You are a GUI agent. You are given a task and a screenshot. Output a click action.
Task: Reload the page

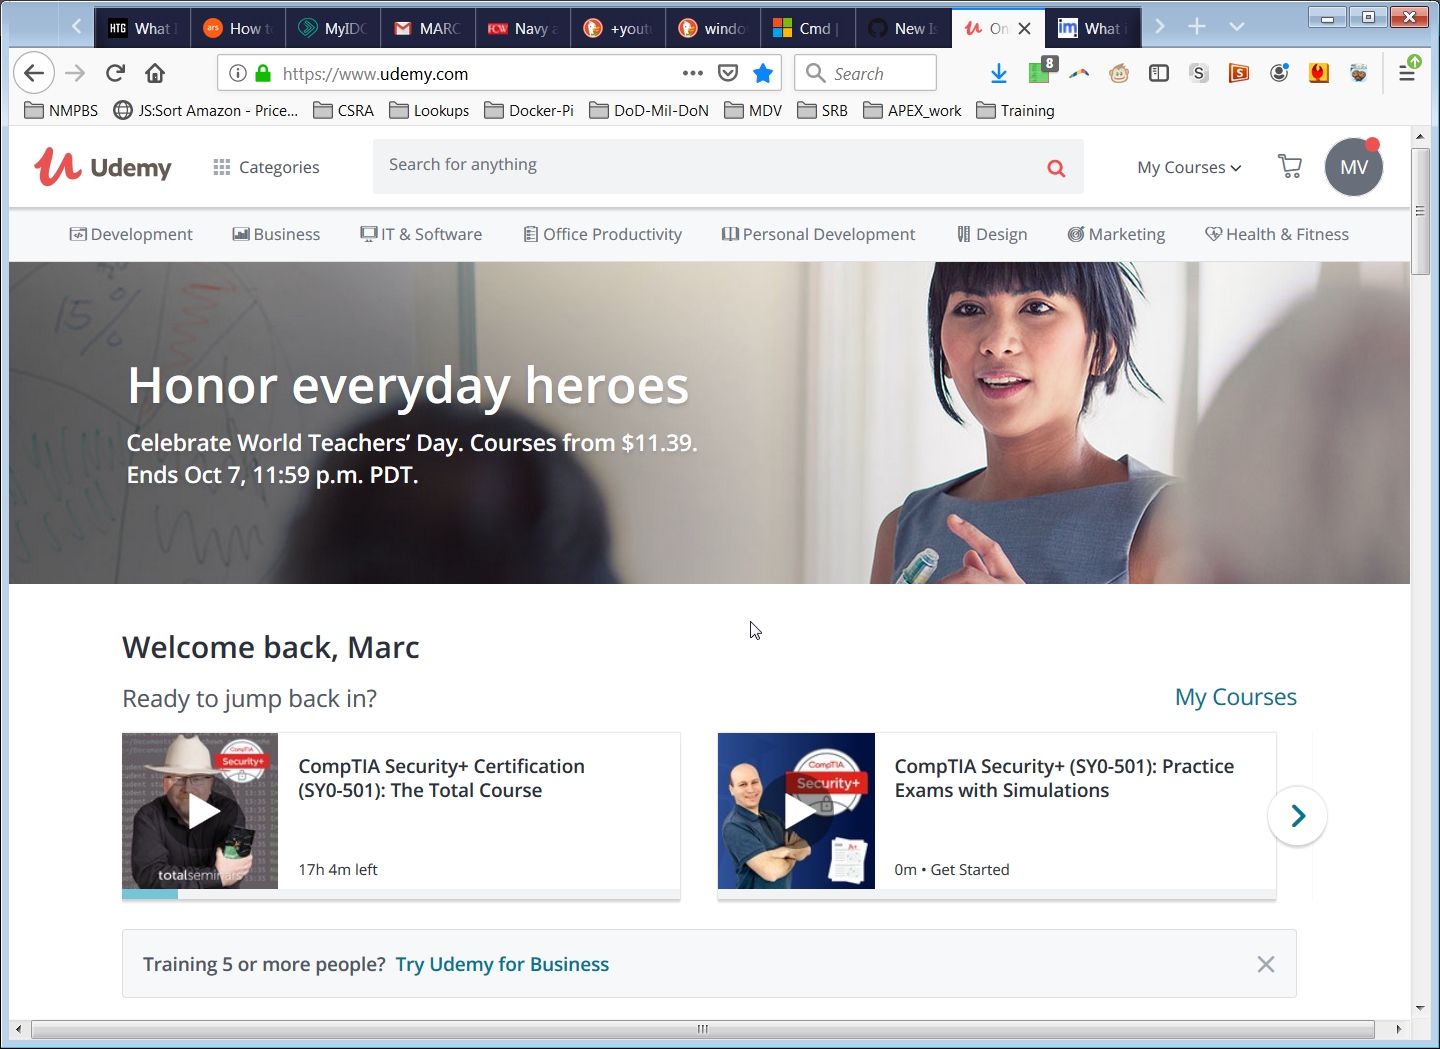pos(115,73)
